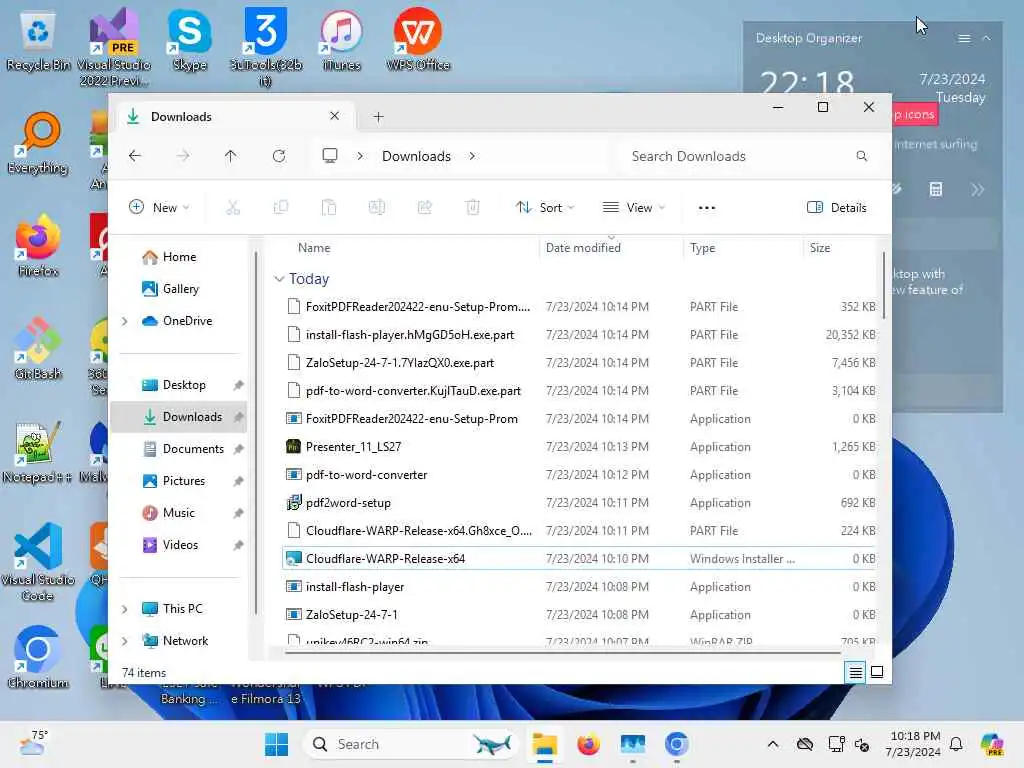The height and width of the screenshot is (768, 1024).
Task: Switch to details list view icon
Action: [x=856, y=672]
